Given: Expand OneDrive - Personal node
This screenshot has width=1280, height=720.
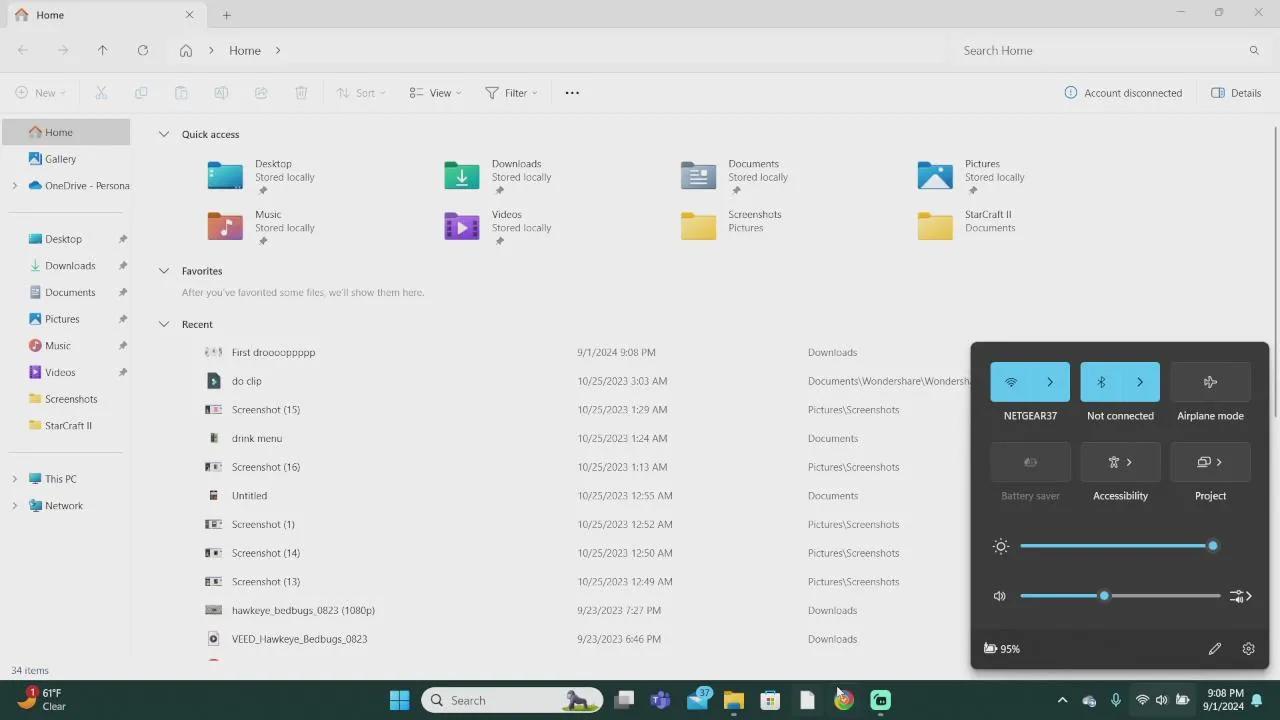Looking at the screenshot, I should (14, 186).
